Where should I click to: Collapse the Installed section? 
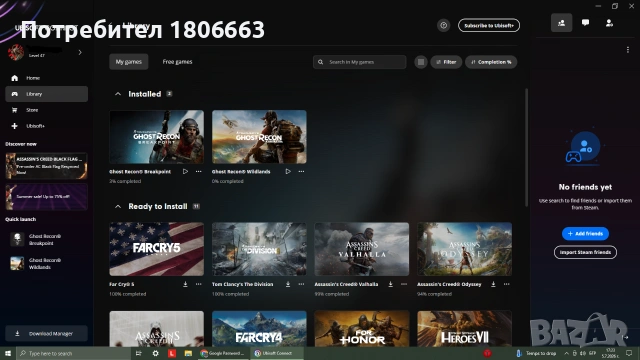(x=118, y=94)
